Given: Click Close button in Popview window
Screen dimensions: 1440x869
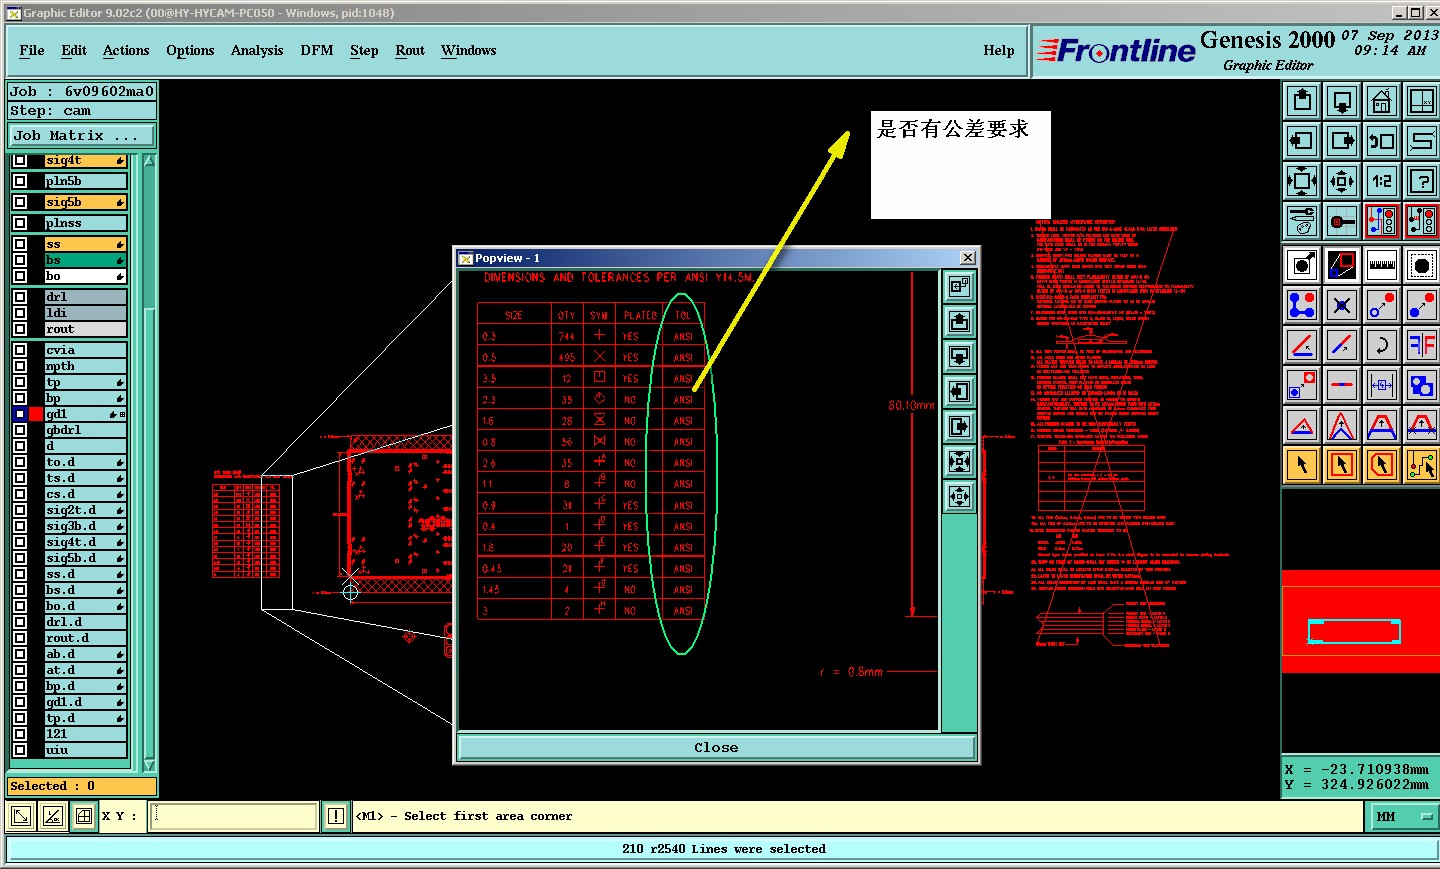Looking at the screenshot, I should (x=716, y=747).
